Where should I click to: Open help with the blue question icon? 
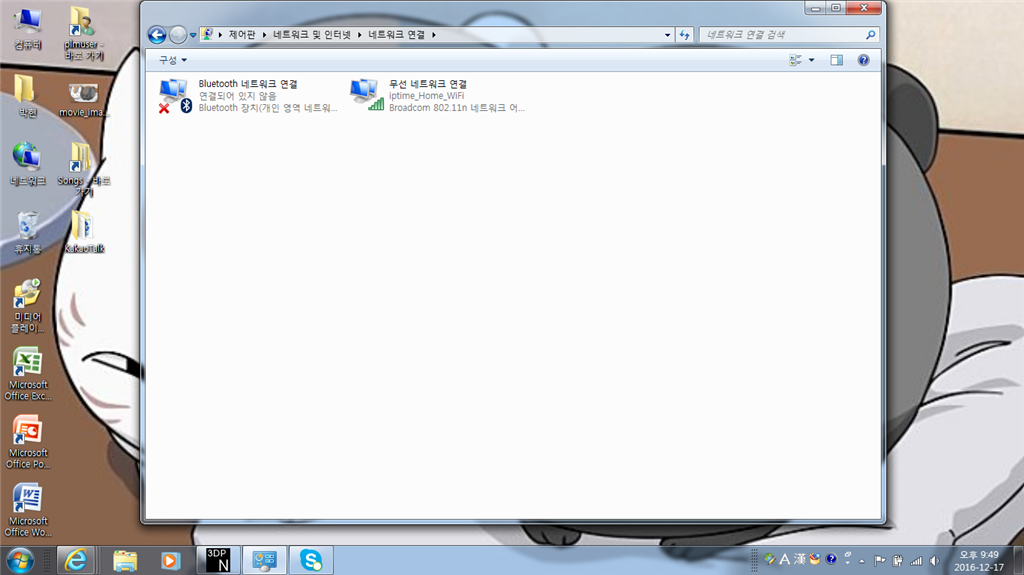click(863, 60)
